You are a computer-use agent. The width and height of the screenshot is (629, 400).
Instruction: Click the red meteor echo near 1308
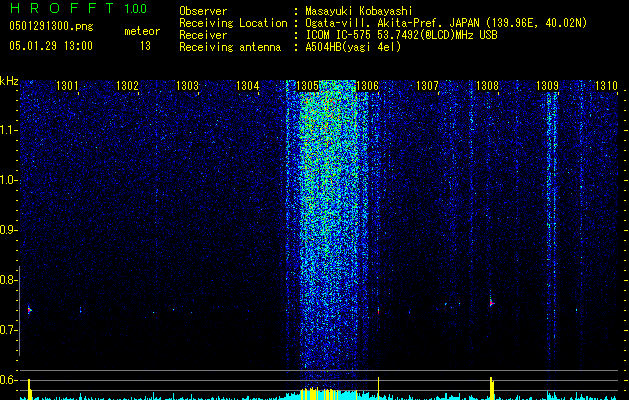coord(491,303)
